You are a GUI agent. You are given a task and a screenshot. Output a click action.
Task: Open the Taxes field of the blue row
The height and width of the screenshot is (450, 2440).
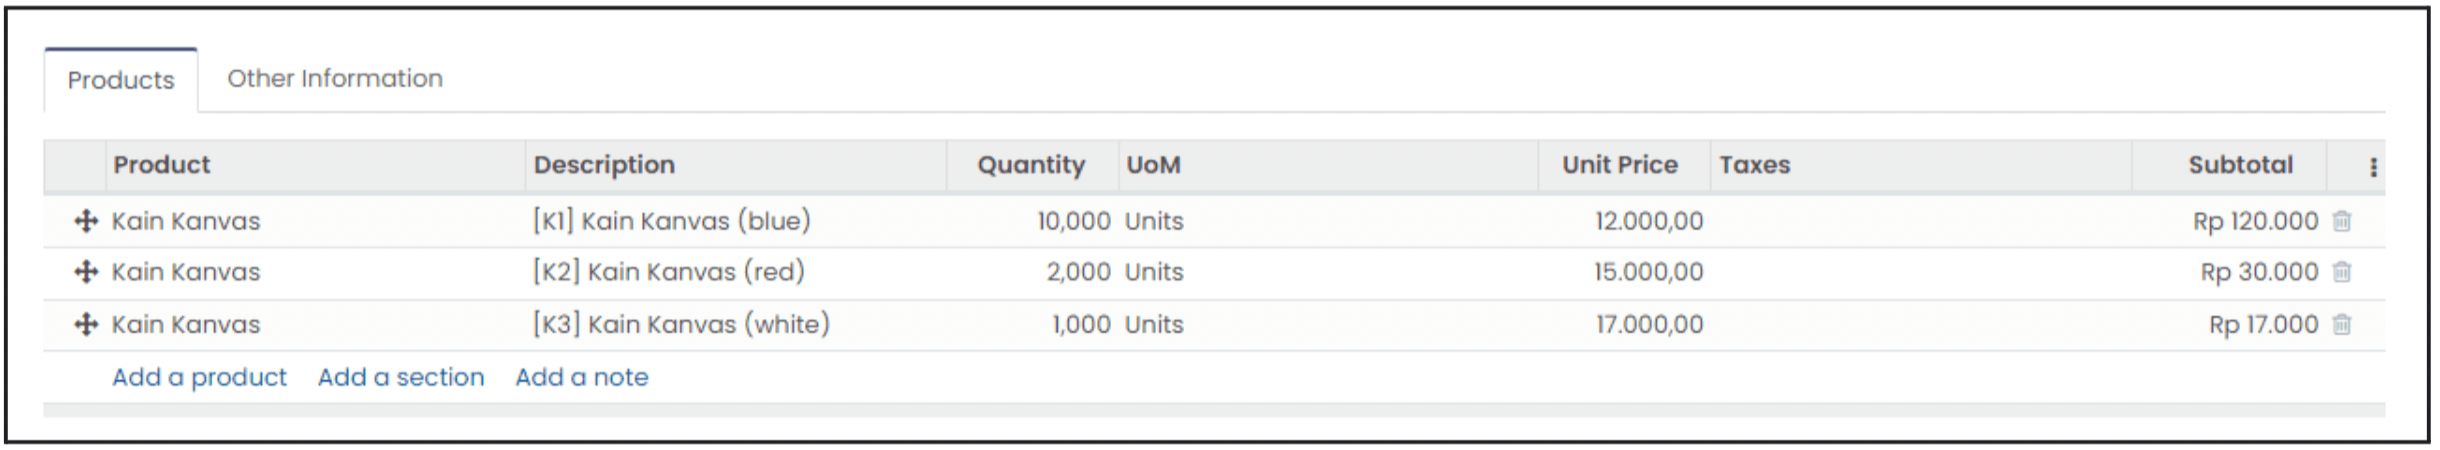[1921, 221]
